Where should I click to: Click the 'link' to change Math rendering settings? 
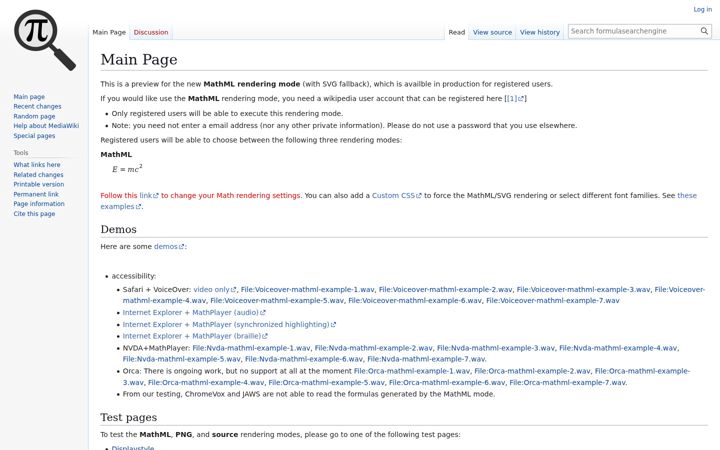149,195
